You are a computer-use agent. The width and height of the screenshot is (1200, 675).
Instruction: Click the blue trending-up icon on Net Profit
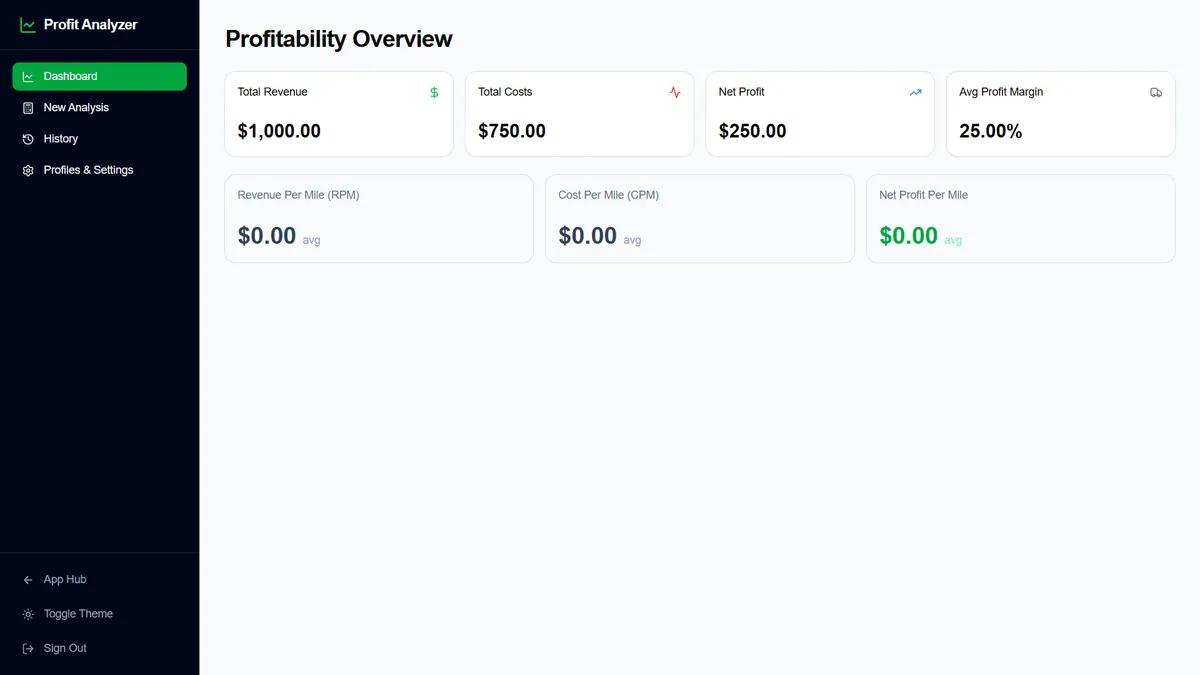(x=915, y=92)
